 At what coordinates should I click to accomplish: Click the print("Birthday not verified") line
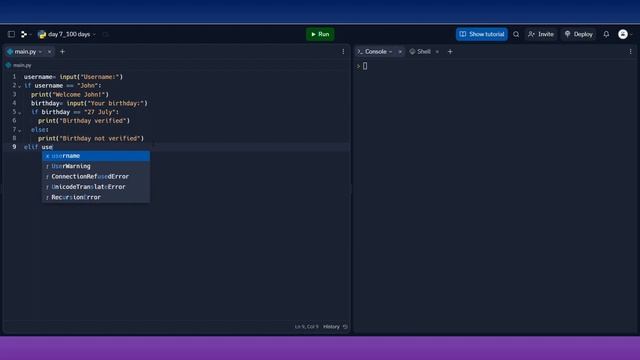point(91,138)
